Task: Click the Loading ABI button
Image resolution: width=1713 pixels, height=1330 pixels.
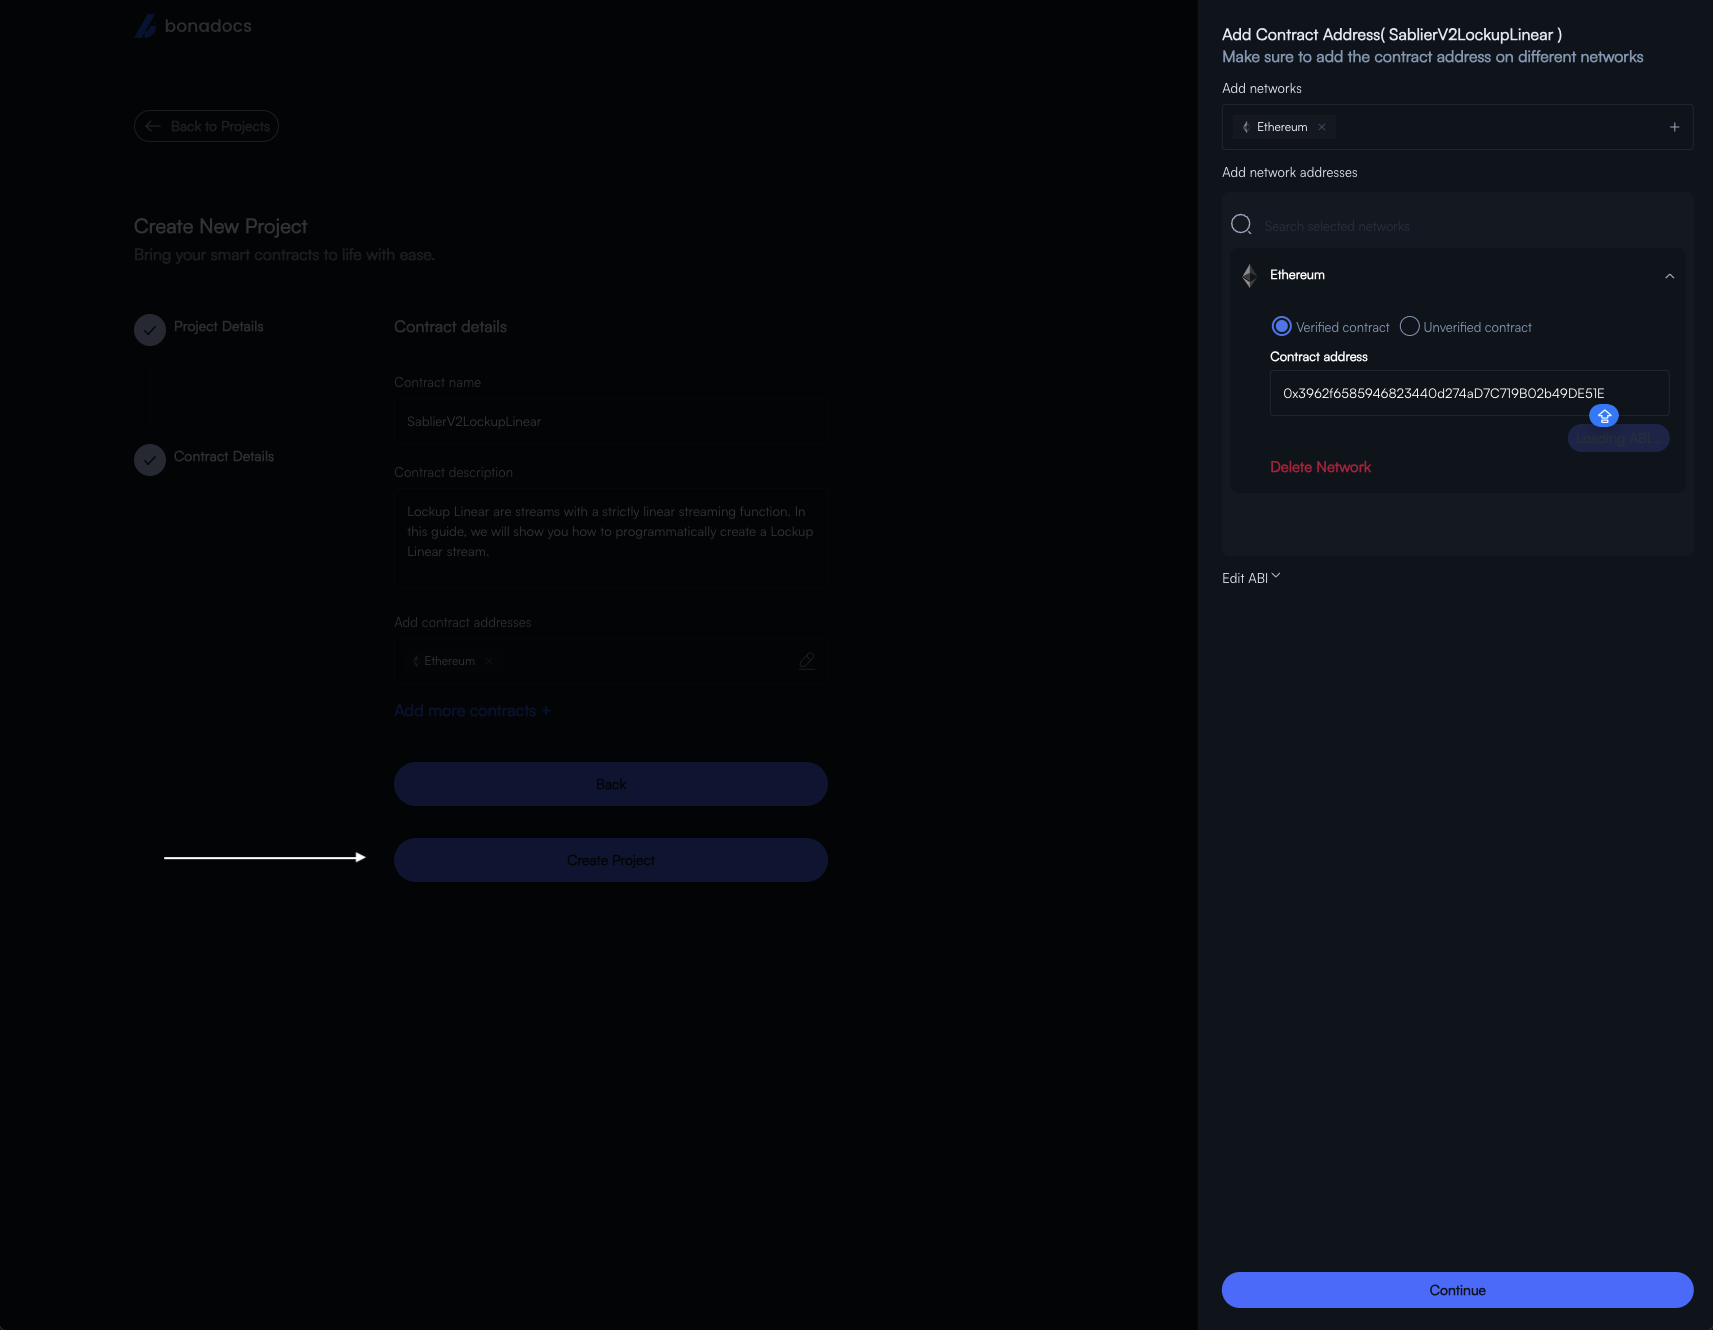Action: 1618,438
